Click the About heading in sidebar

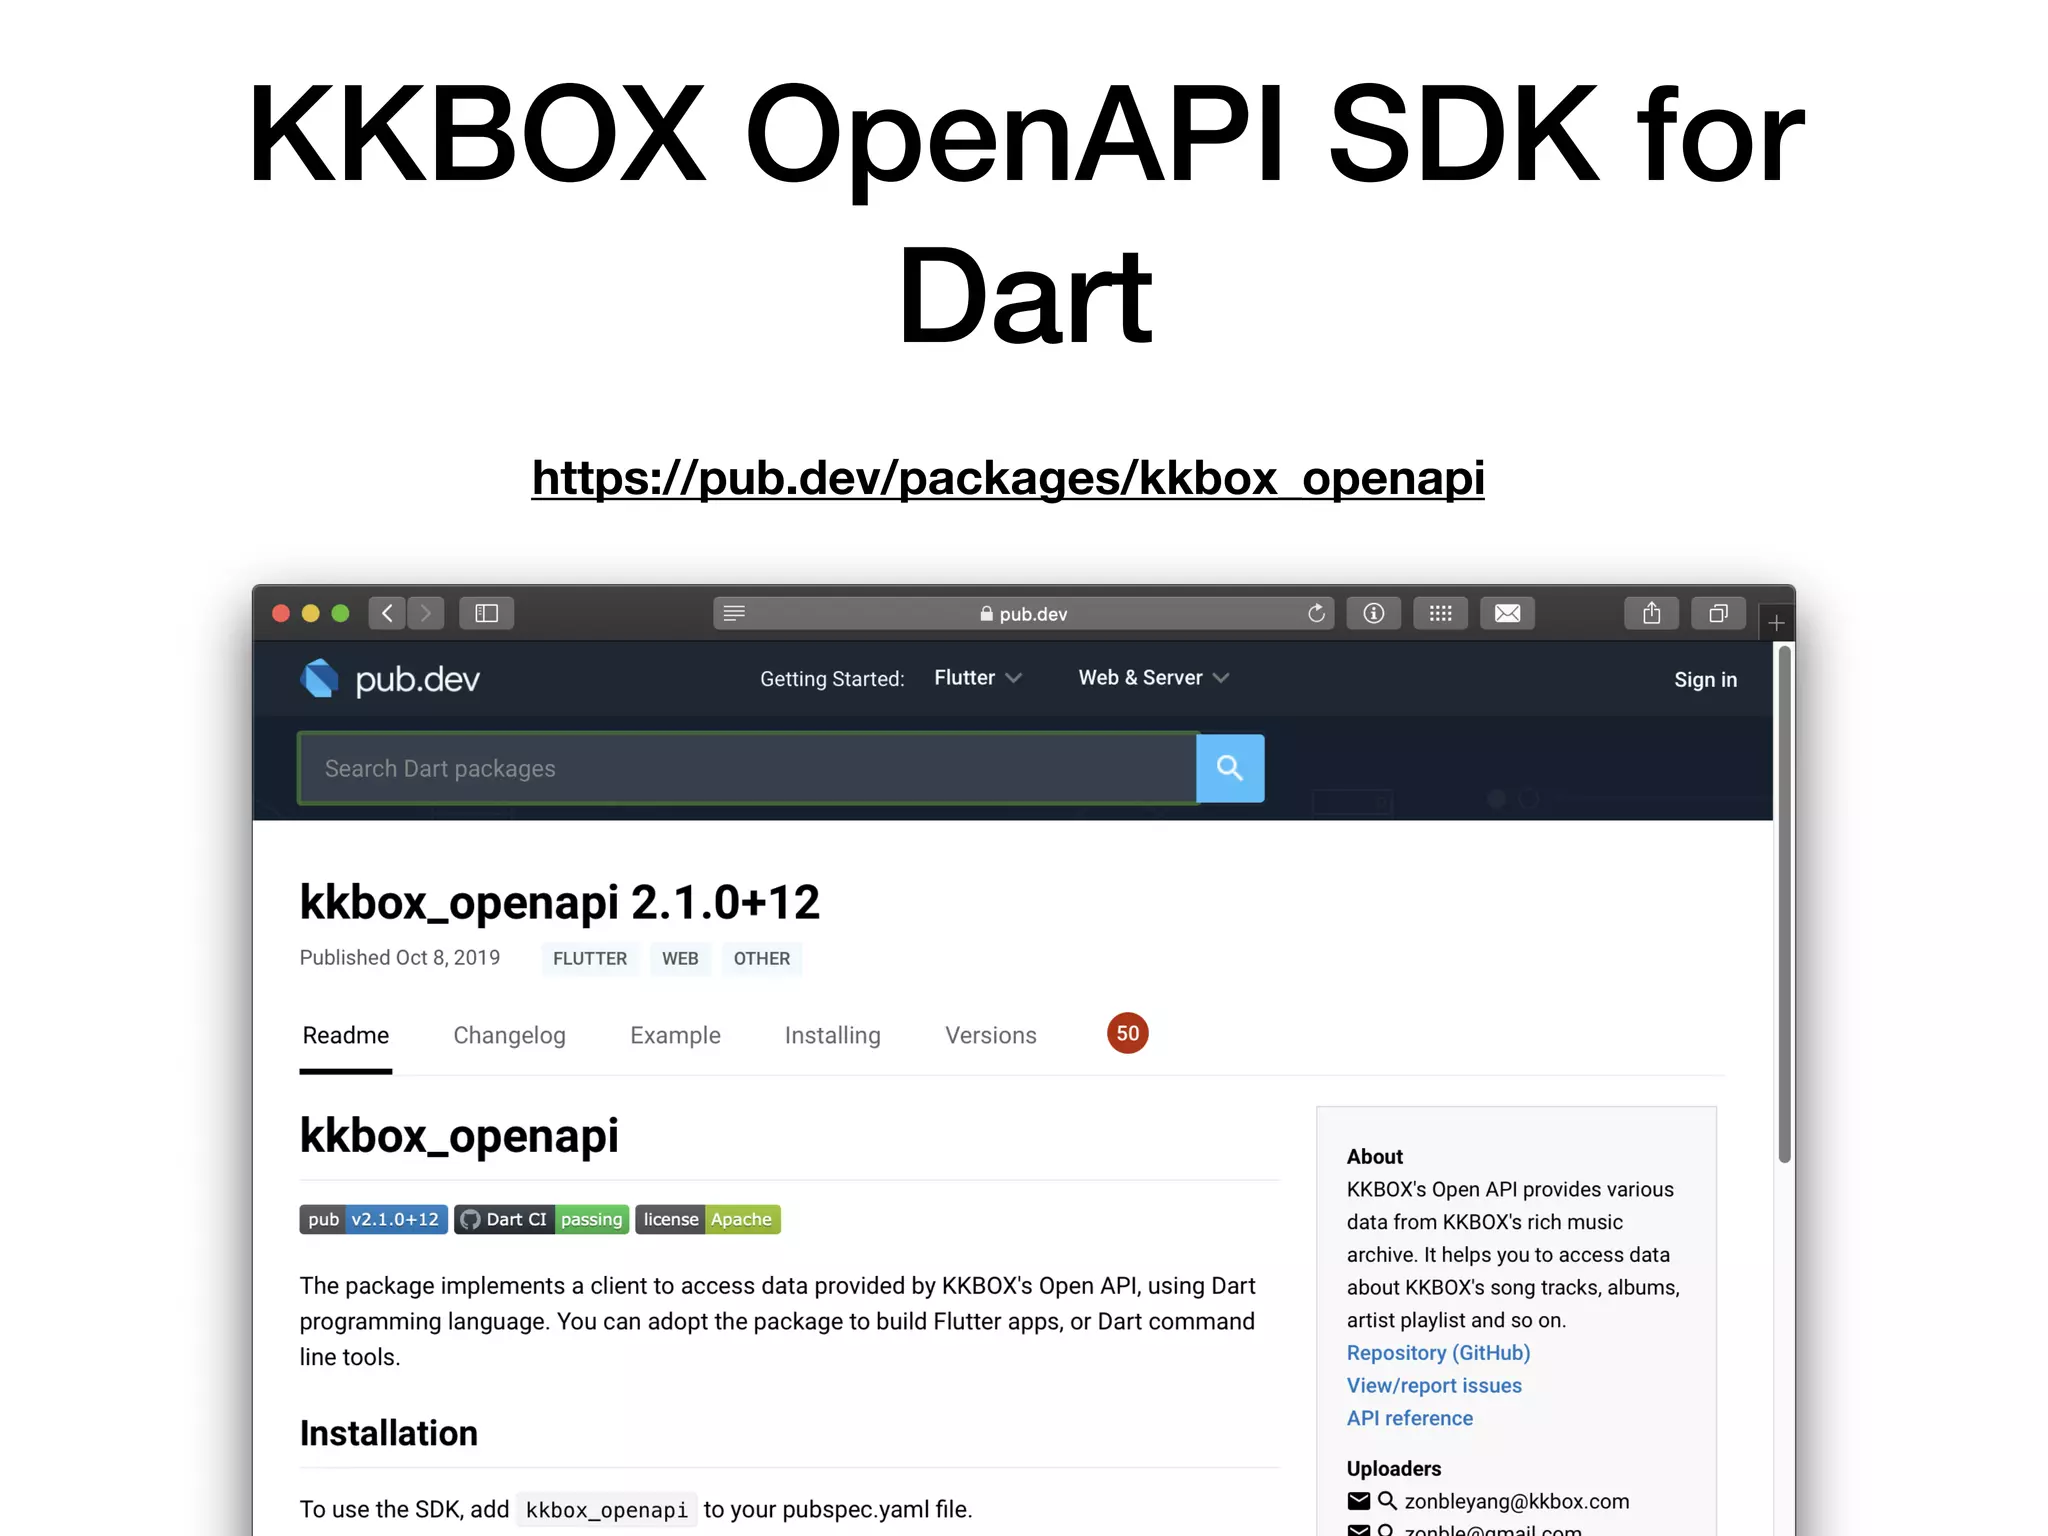pyautogui.click(x=1374, y=1156)
